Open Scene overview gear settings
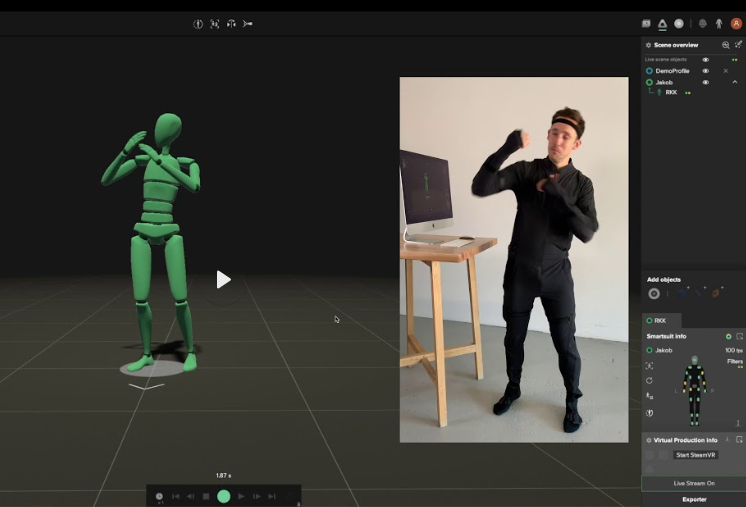 click(648, 45)
